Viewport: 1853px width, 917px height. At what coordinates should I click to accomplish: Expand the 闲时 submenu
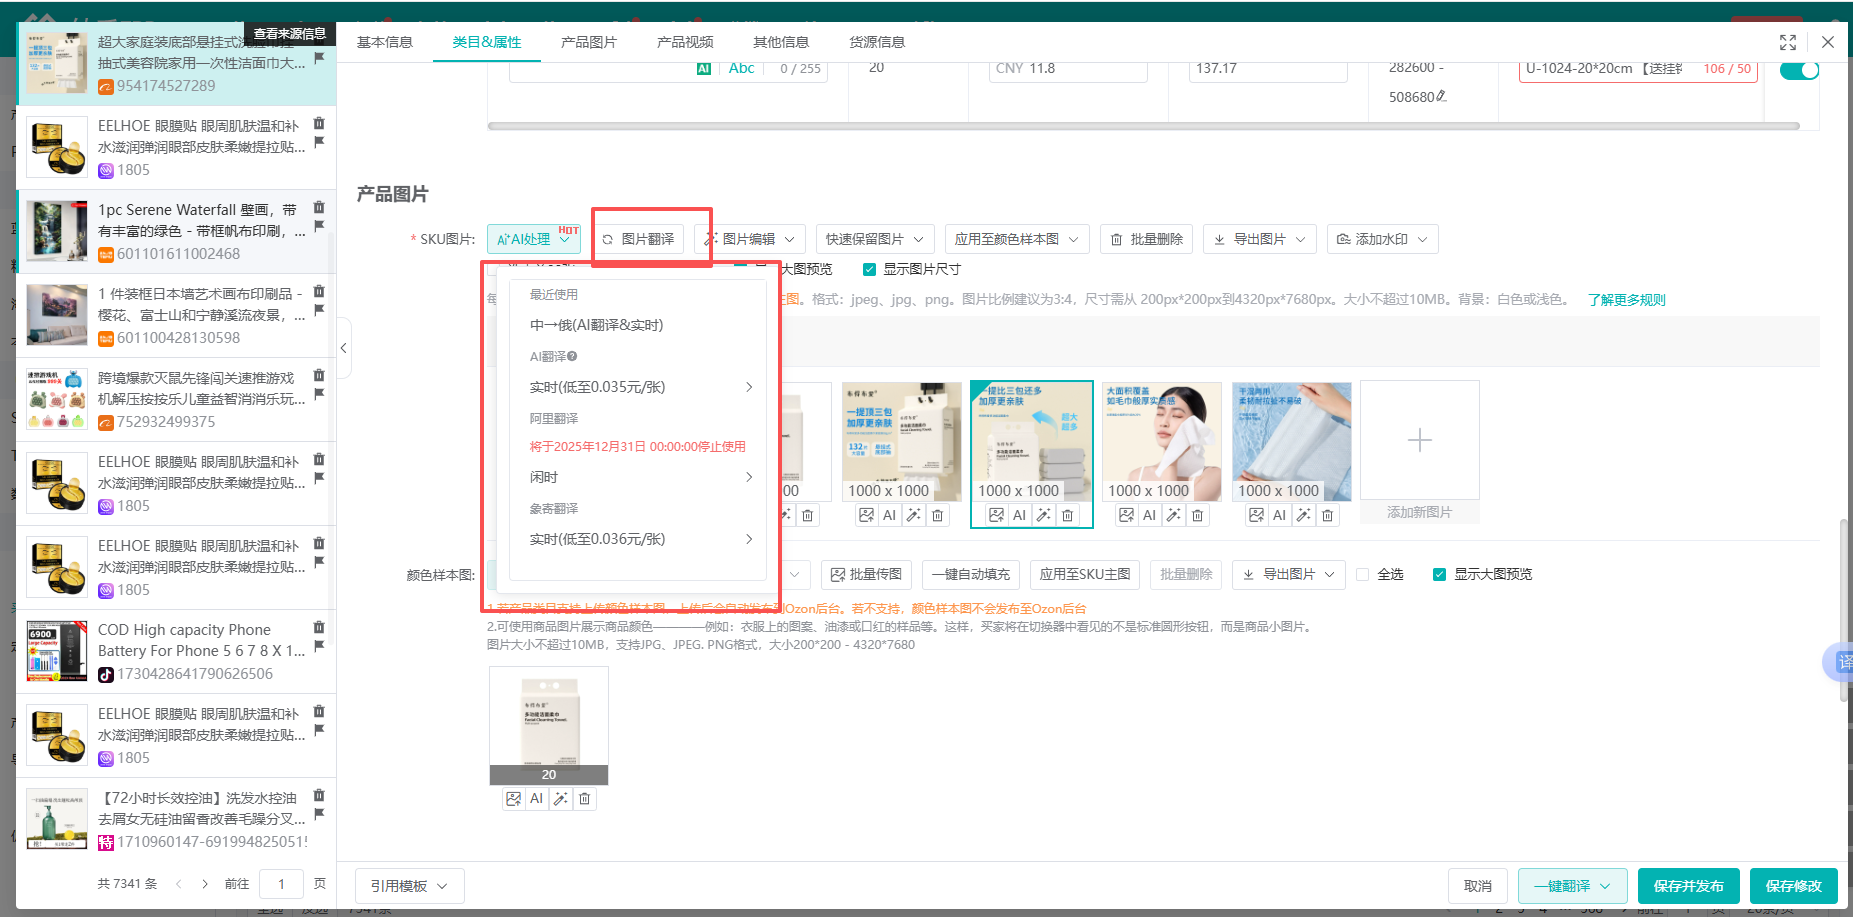638,477
